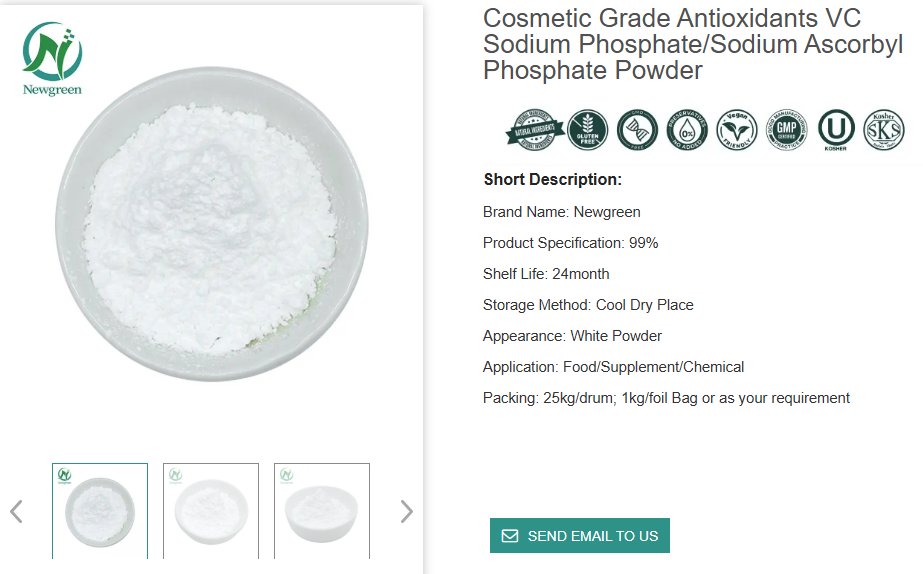The width and height of the screenshot is (923, 574).
Task: Click the Vegan Friendly badge
Action: pyautogui.click(x=737, y=130)
